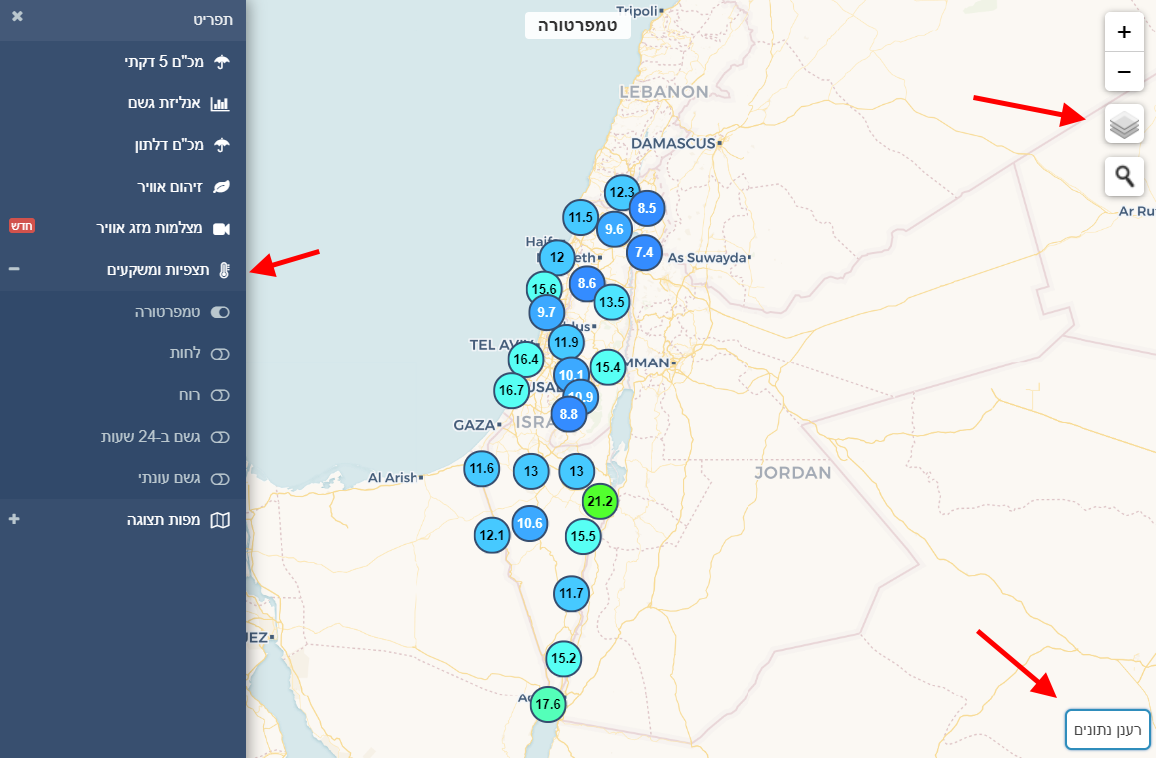
Task: Click the 17.6 station marker near Aqaba
Action: 548,704
